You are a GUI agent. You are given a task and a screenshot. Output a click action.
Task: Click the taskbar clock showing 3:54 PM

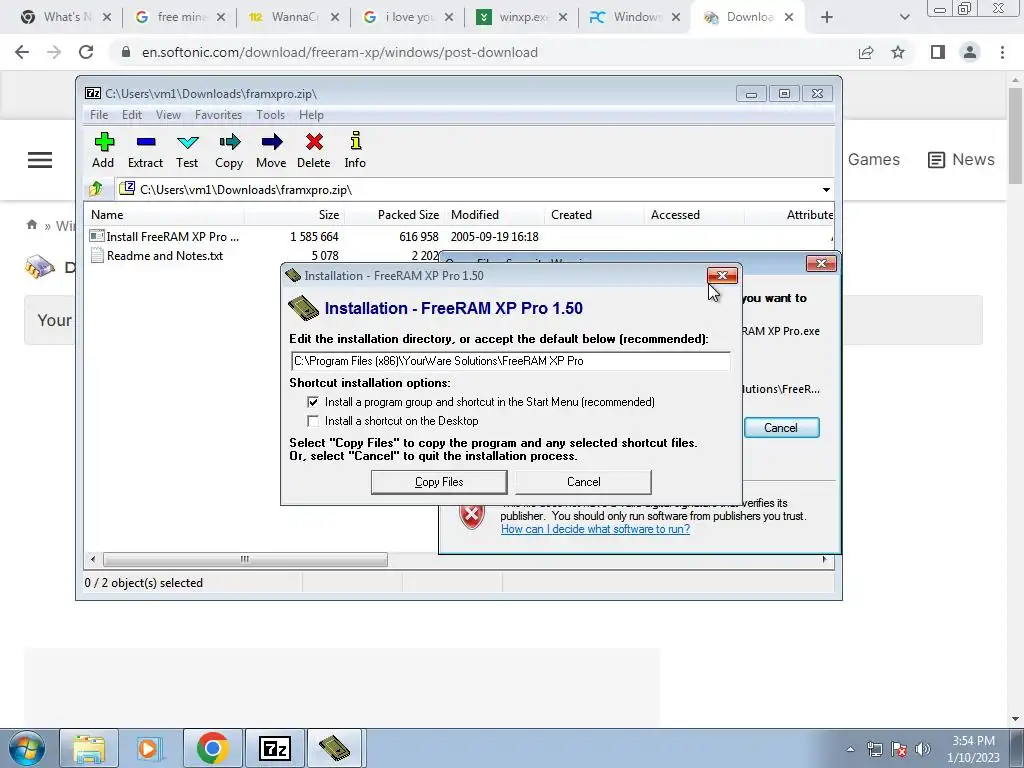[x=973, y=749]
